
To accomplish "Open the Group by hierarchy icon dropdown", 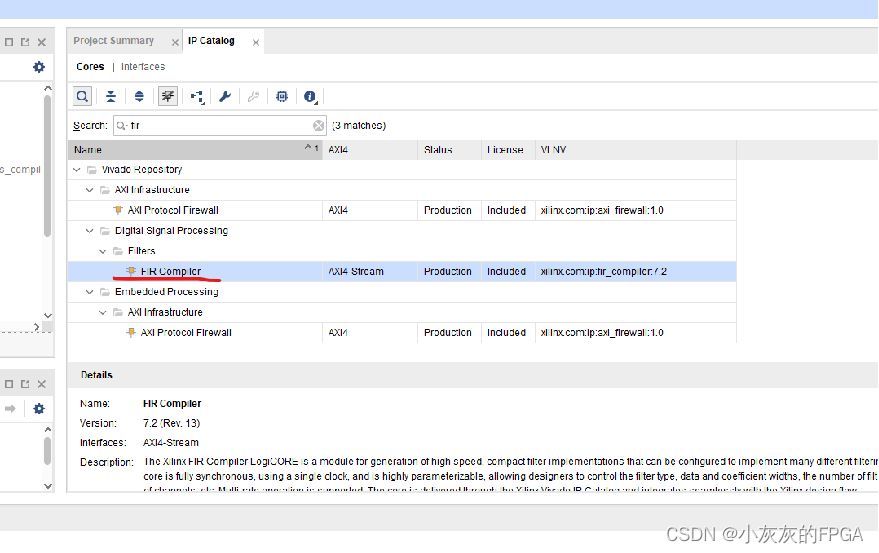I will coord(197,97).
